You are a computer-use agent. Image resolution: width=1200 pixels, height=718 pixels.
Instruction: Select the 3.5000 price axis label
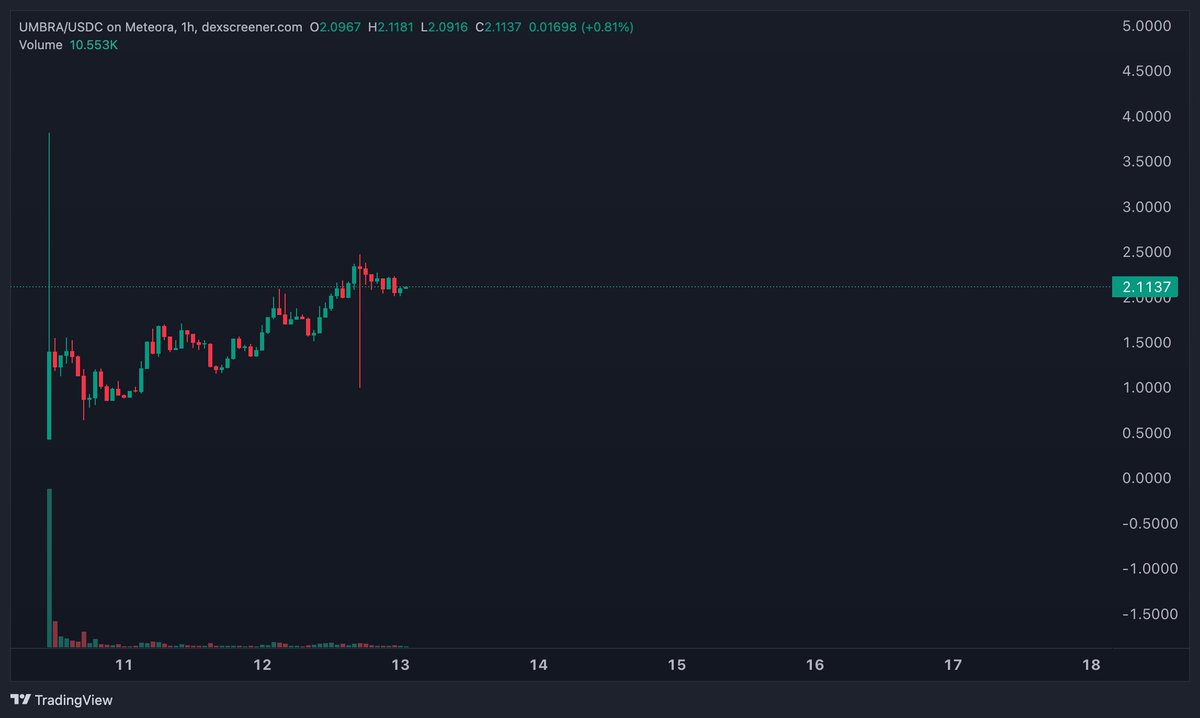[x=1148, y=161]
